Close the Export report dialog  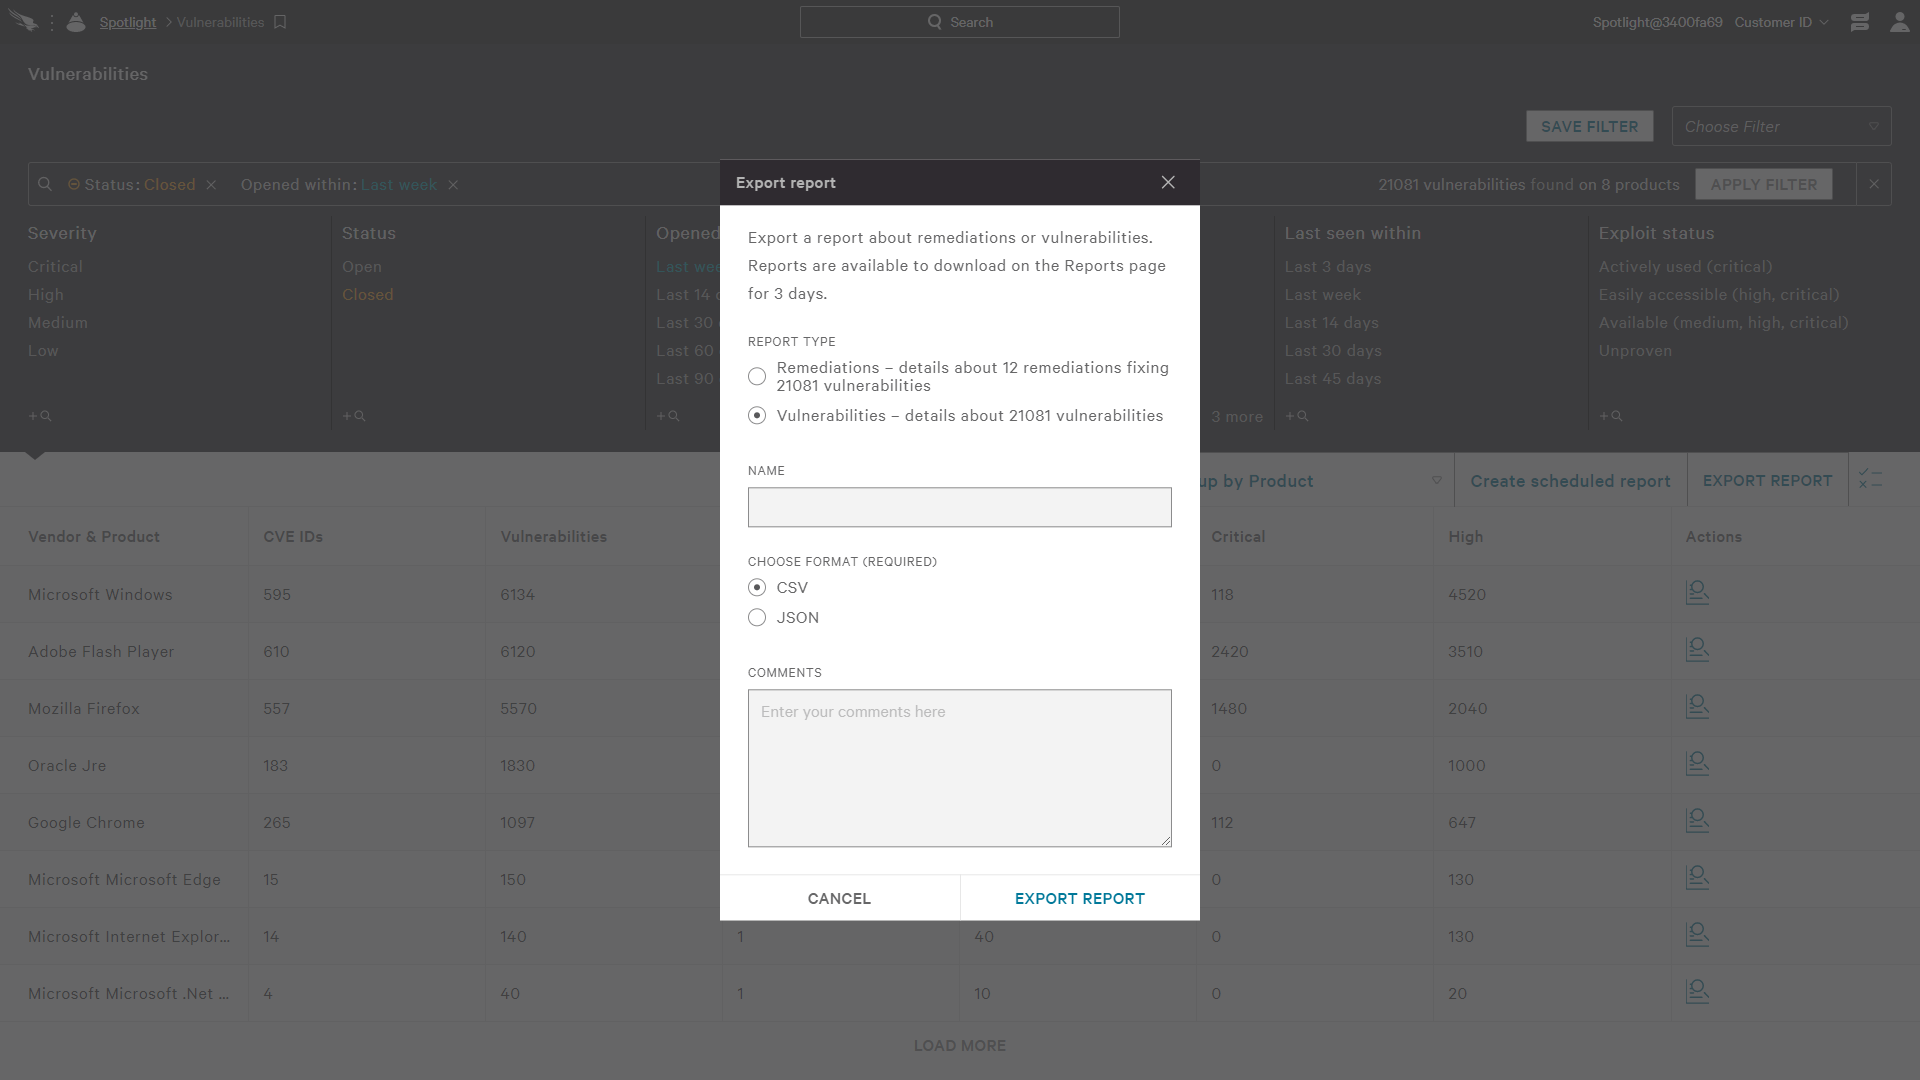pos(1168,182)
